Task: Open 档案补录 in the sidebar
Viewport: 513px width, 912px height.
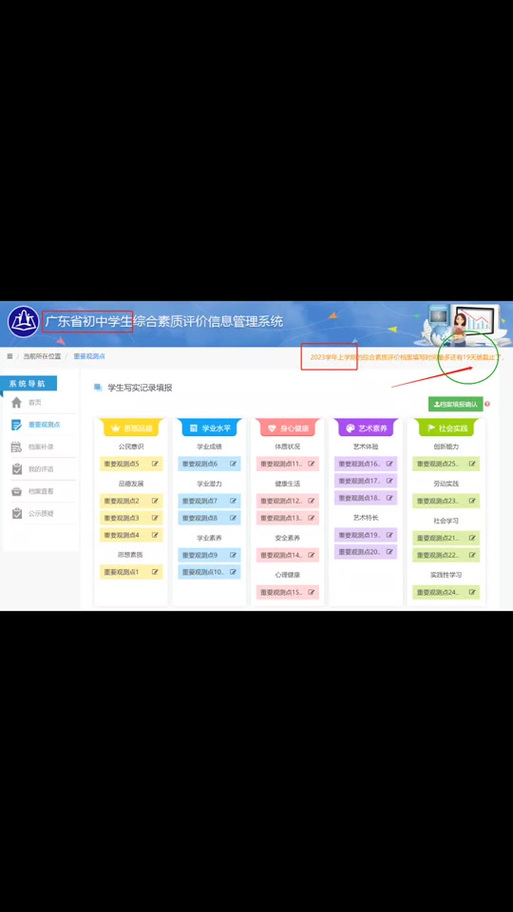Action: pos(41,447)
